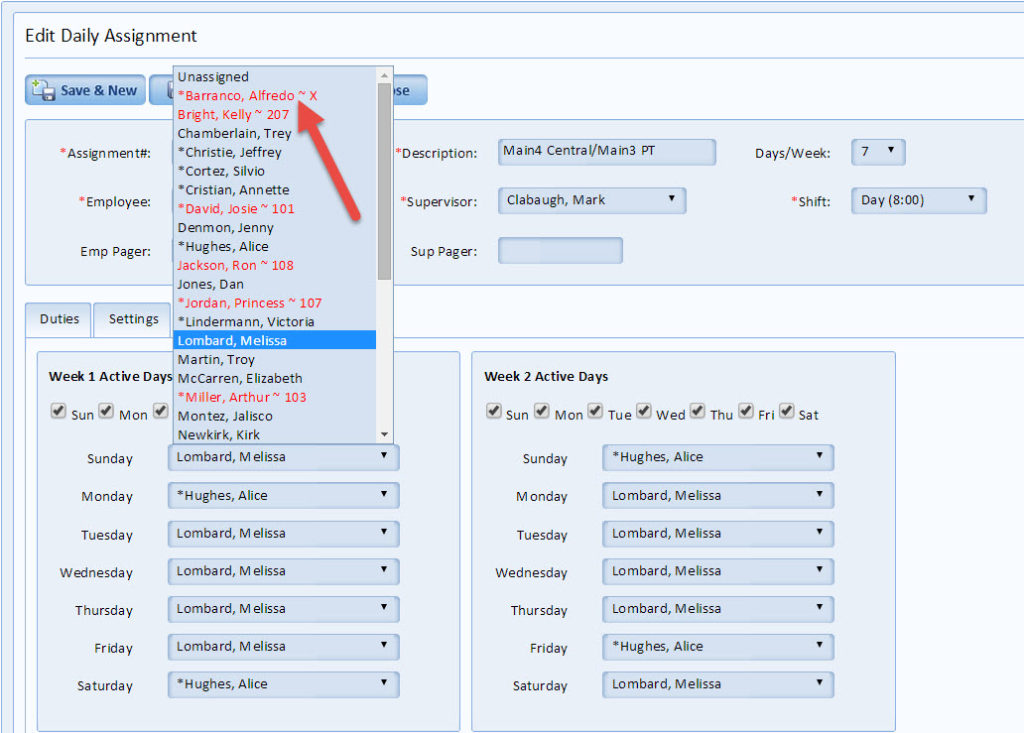Select Denmon, Jenny in the list
1024x733 pixels.
click(x=274, y=228)
